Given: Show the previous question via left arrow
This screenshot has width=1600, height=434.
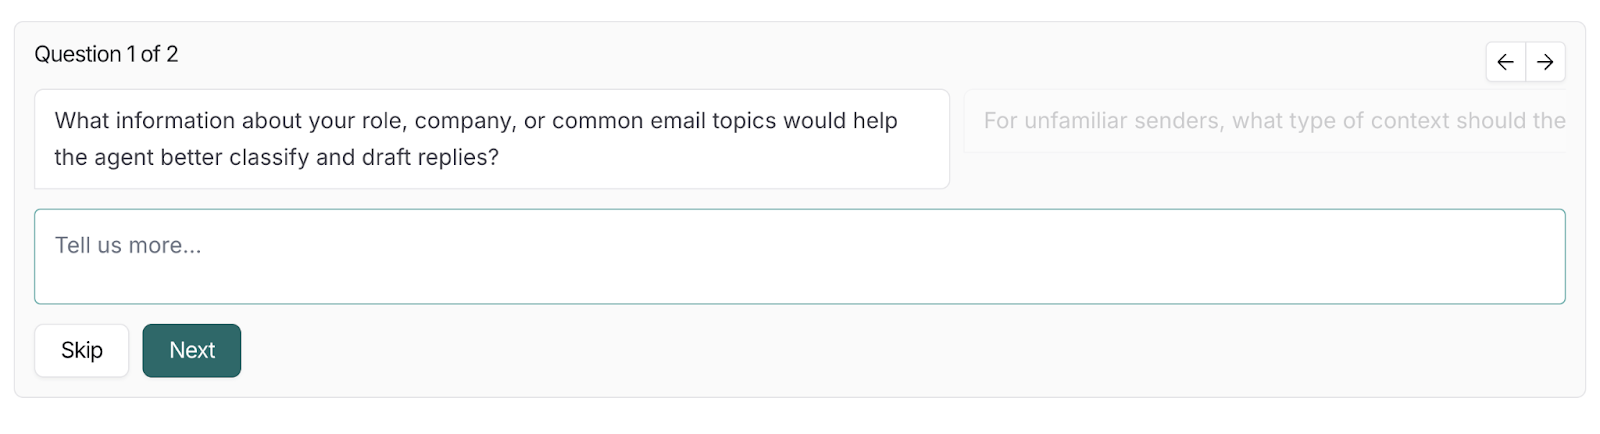Looking at the screenshot, I should (x=1505, y=62).
